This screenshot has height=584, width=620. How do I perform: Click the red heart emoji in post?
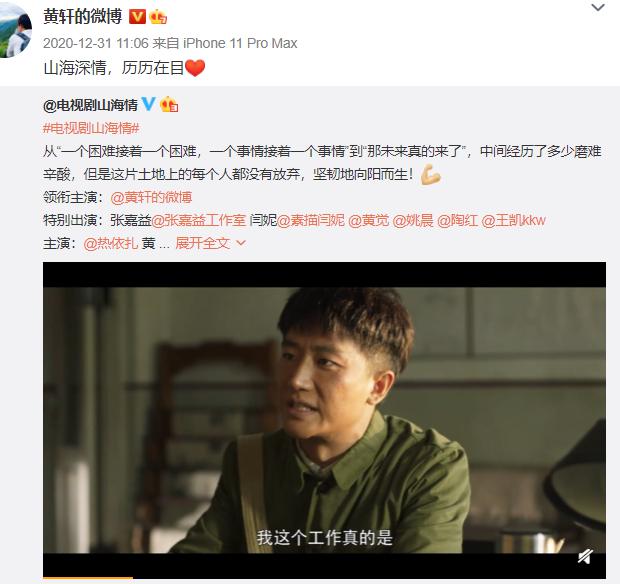tap(195, 68)
